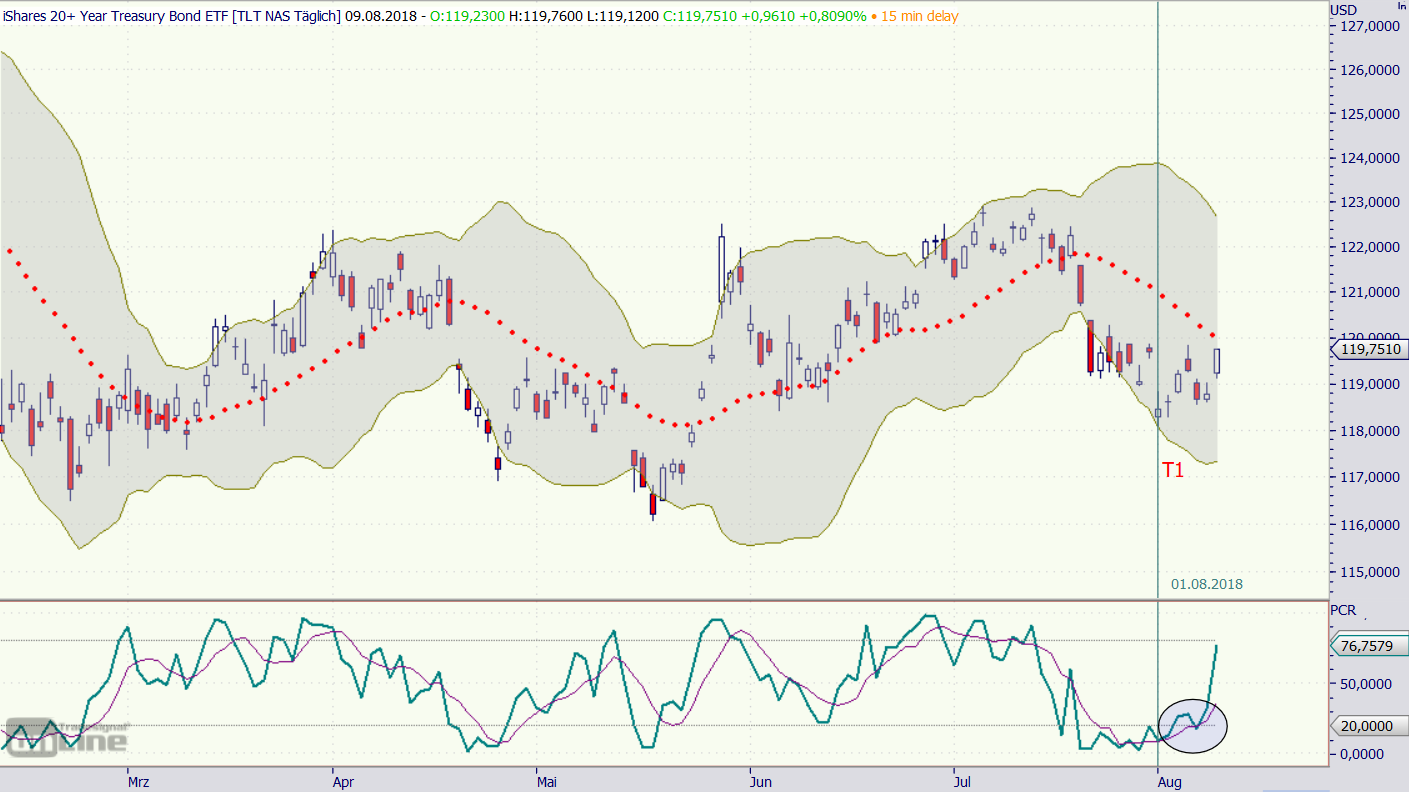
Task: Click the high value H:119,7600
Action: point(547,16)
